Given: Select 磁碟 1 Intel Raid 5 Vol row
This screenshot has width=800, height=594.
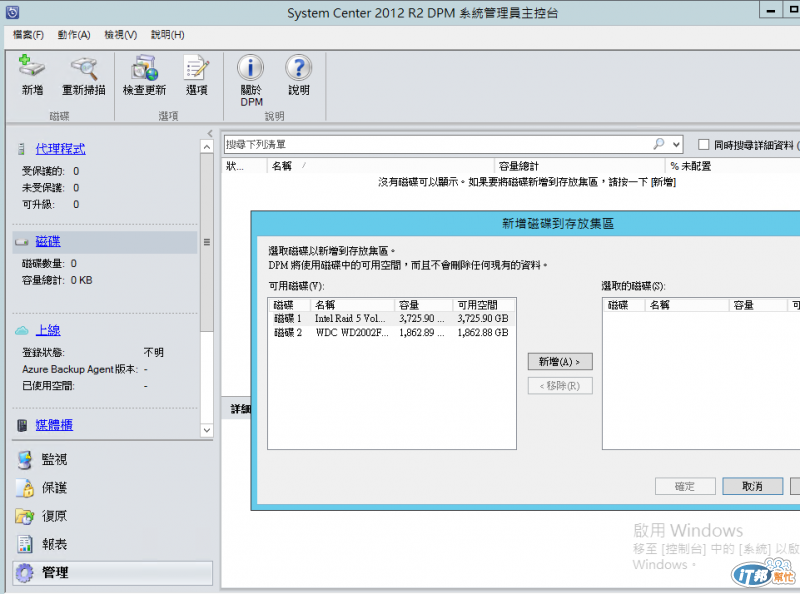Looking at the screenshot, I should click(x=391, y=318).
